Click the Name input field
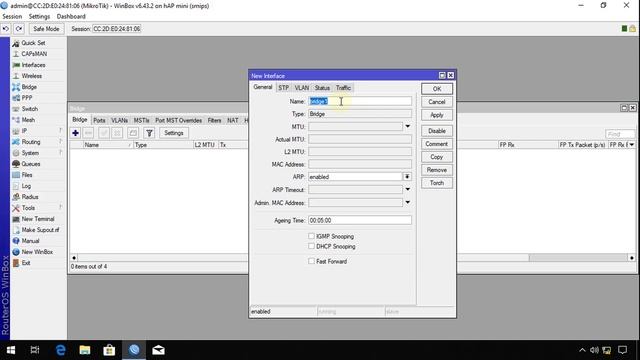Image resolution: width=640 pixels, height=360 pixels. coord(360,101)
